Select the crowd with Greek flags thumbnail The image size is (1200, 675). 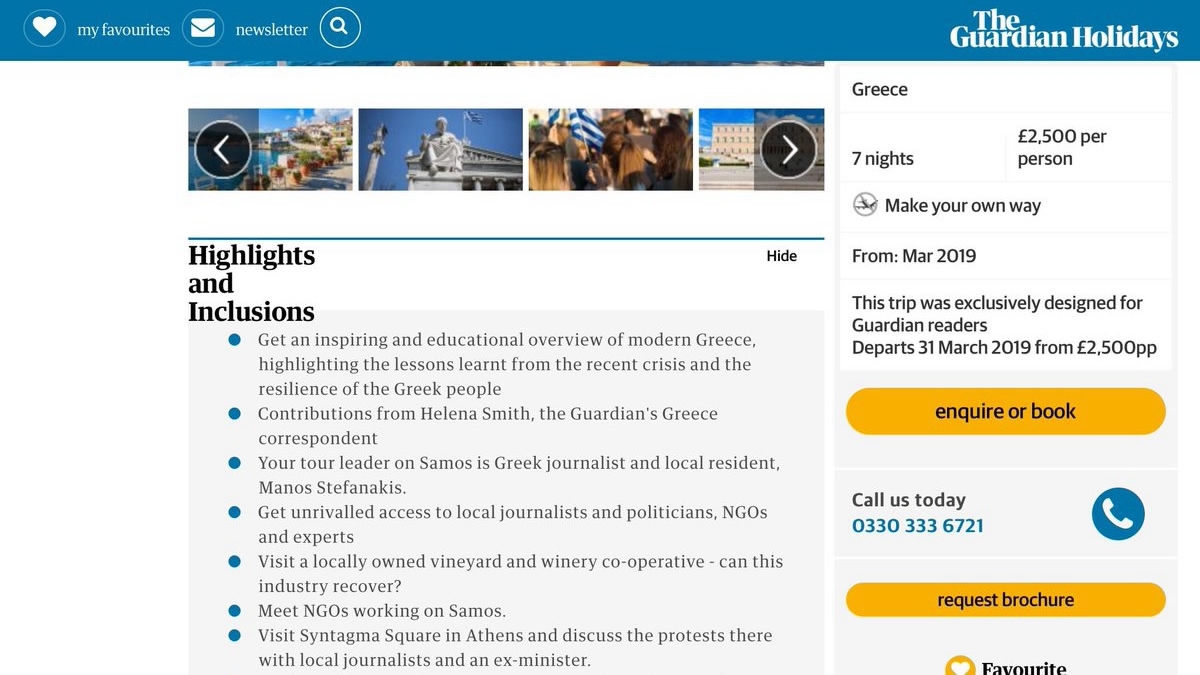coord(610,150)
